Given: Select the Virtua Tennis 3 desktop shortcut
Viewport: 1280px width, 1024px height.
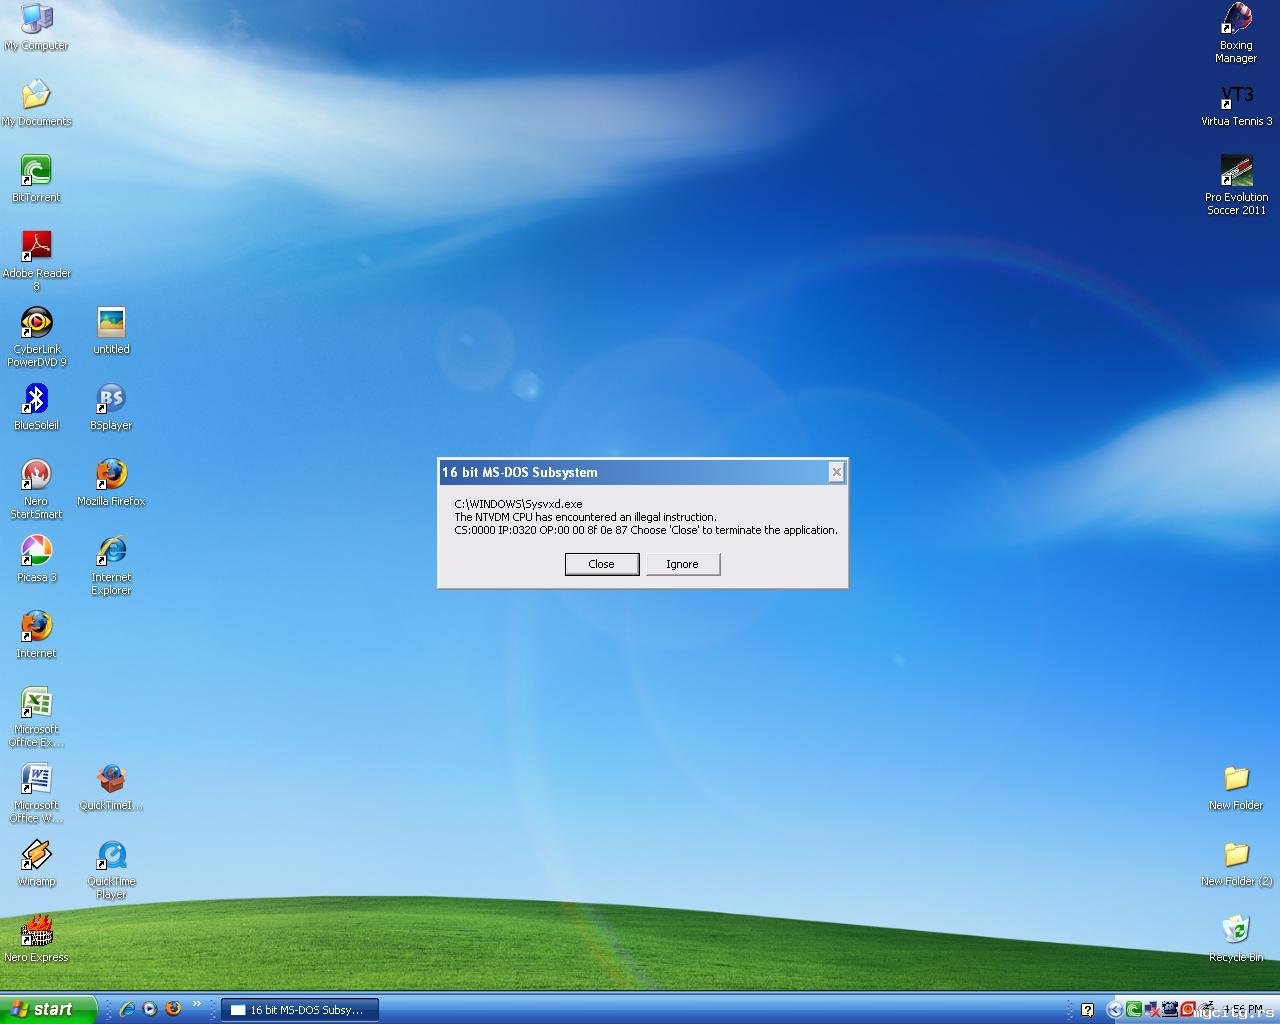Looking at the screenshot, I should coord(1236,103).
